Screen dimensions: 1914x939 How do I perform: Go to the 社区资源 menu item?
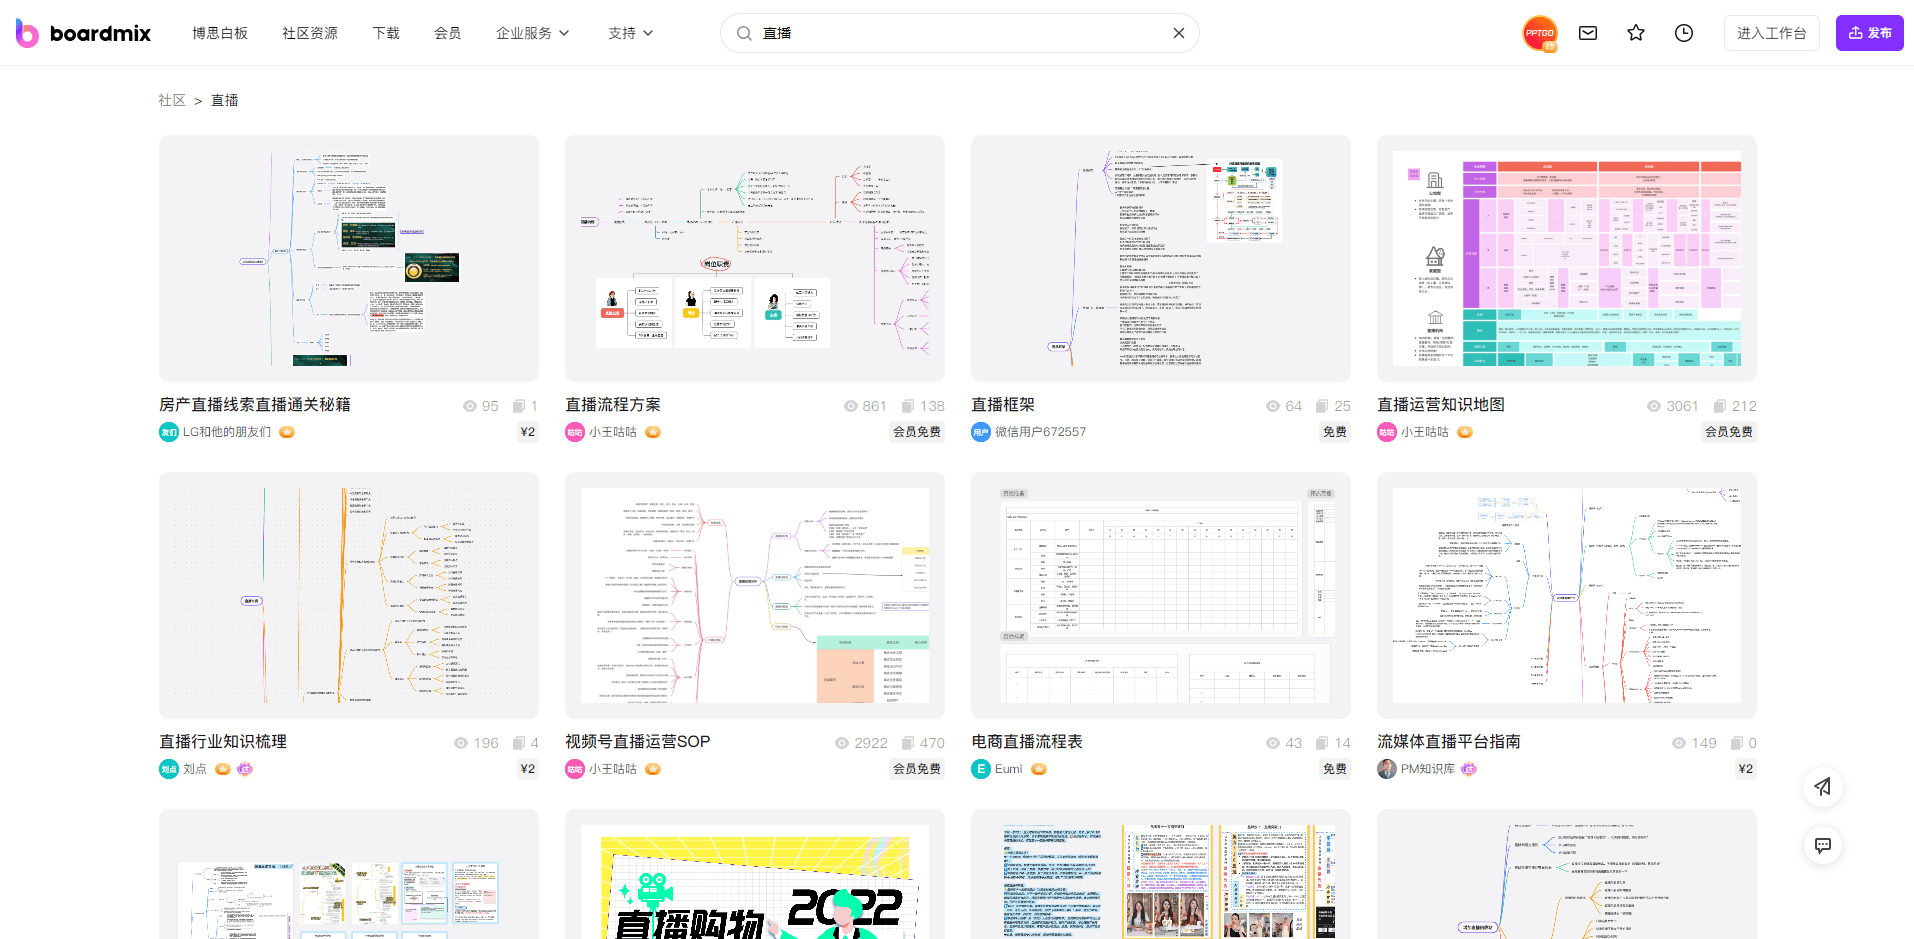(310, 33)
